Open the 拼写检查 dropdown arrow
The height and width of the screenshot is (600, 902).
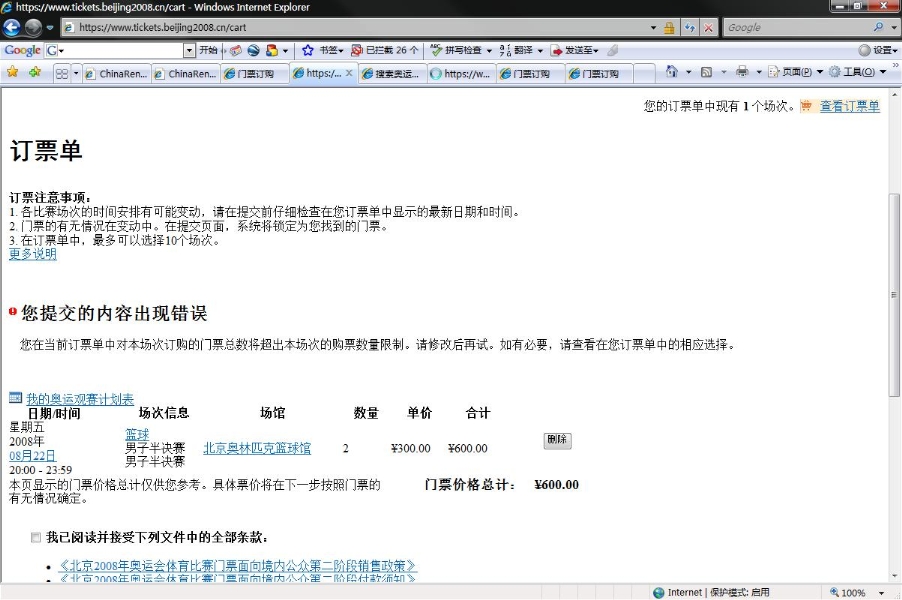pyautogui.click(x=489, y=51)
